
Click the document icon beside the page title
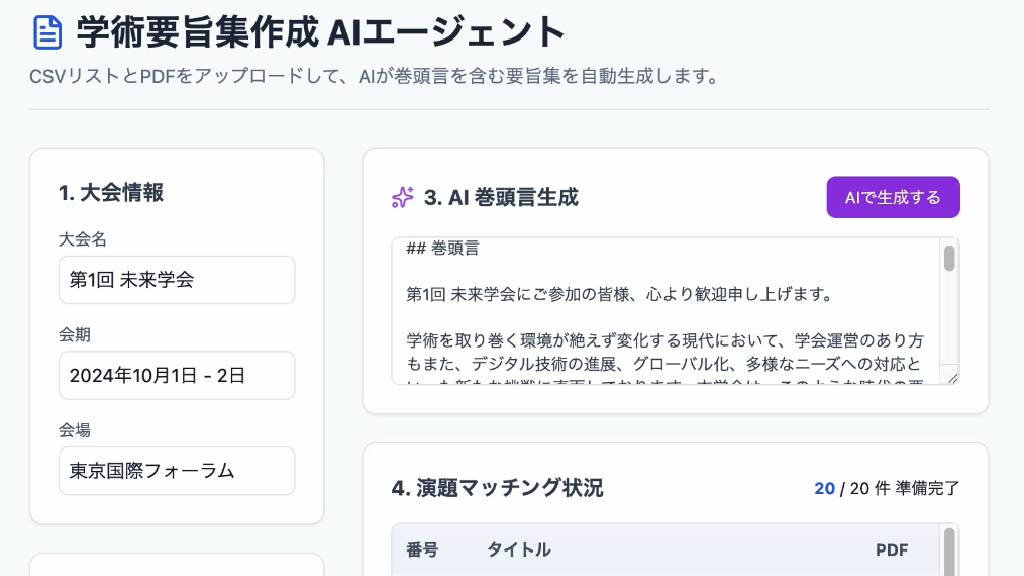click(x=47, y=32)
